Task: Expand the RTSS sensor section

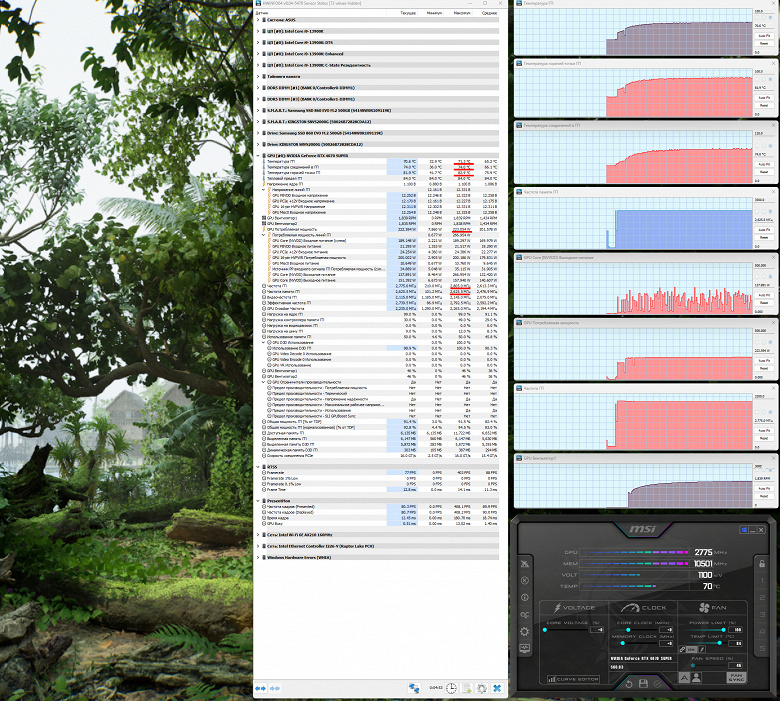Action: (x=258, y=467)
